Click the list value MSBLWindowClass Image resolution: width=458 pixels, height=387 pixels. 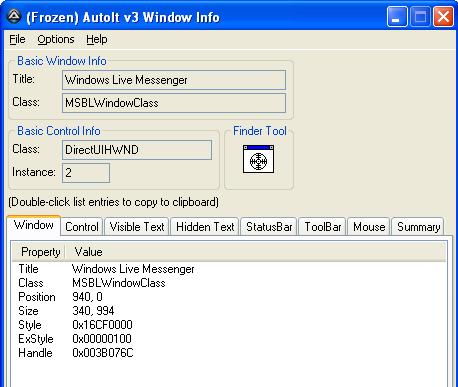coord(119,283)
